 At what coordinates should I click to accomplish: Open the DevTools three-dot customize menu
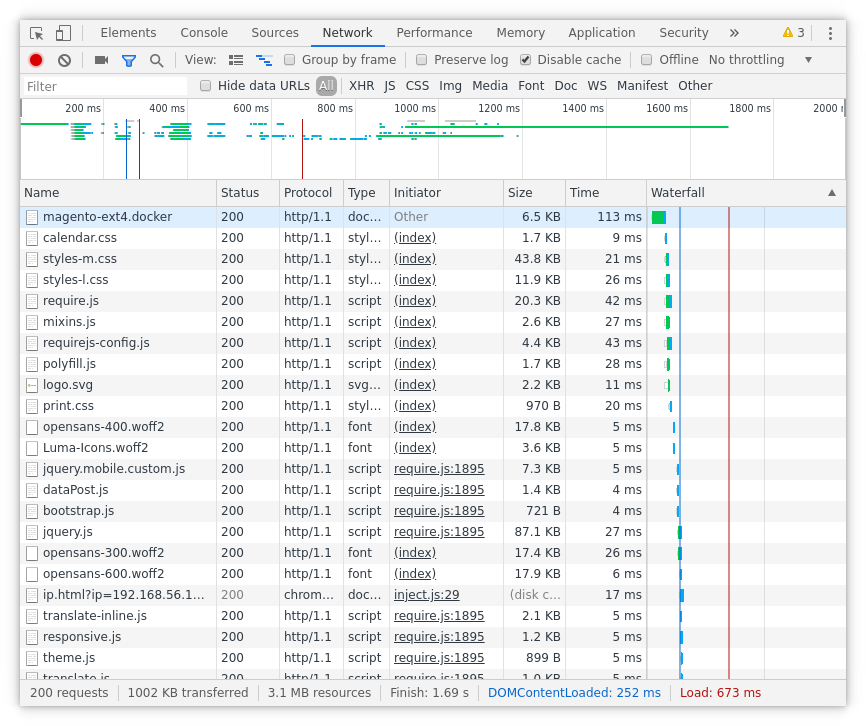click(x=831, y=32)
